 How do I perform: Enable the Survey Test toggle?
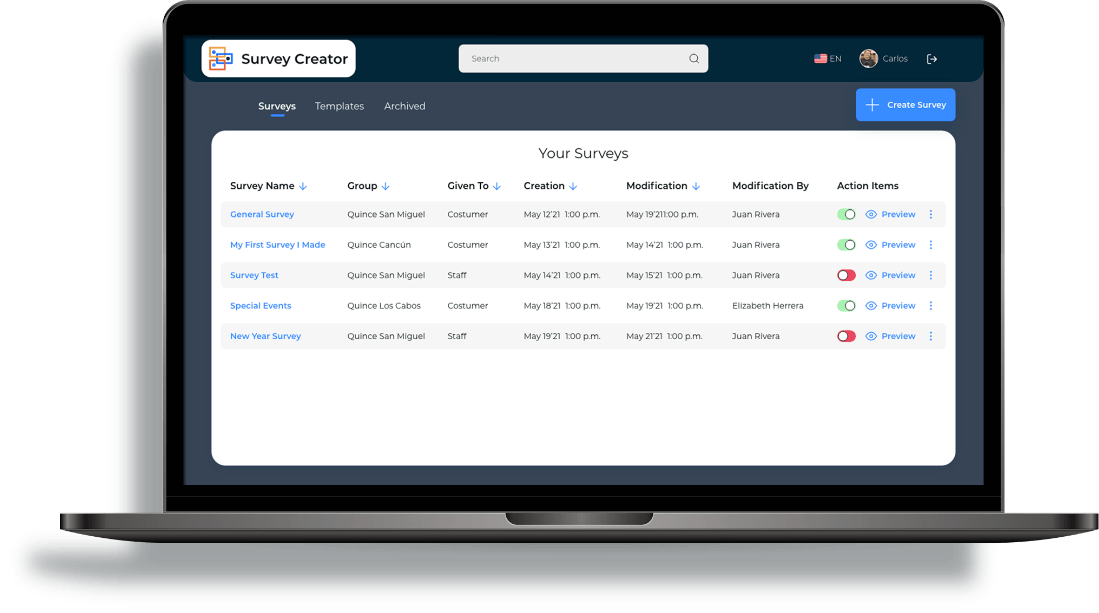click(845, 275)
